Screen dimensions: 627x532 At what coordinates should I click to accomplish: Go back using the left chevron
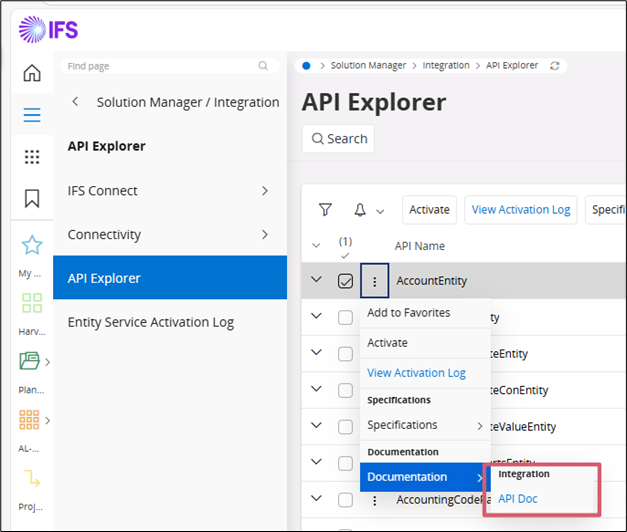click(75, 102)
